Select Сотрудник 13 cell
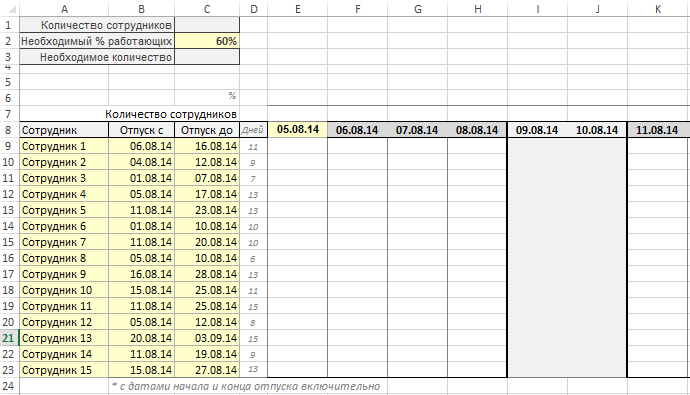Viewport: 690px width, 395px height. [64, 338]
